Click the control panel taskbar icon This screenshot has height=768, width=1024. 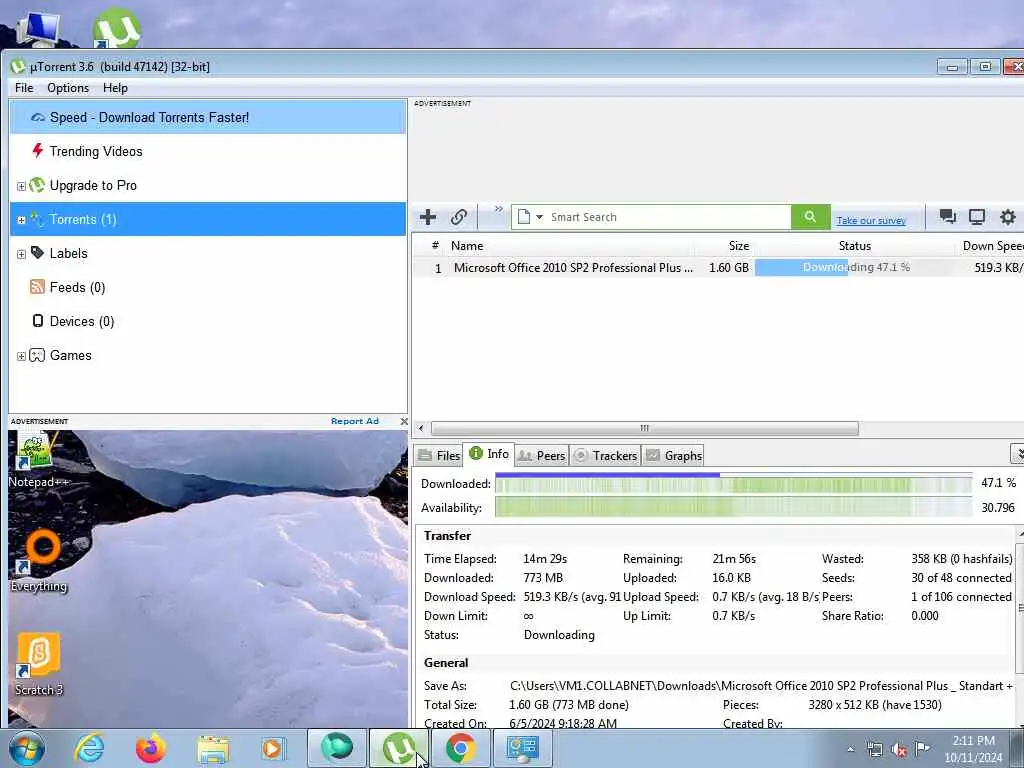[522, 748]
